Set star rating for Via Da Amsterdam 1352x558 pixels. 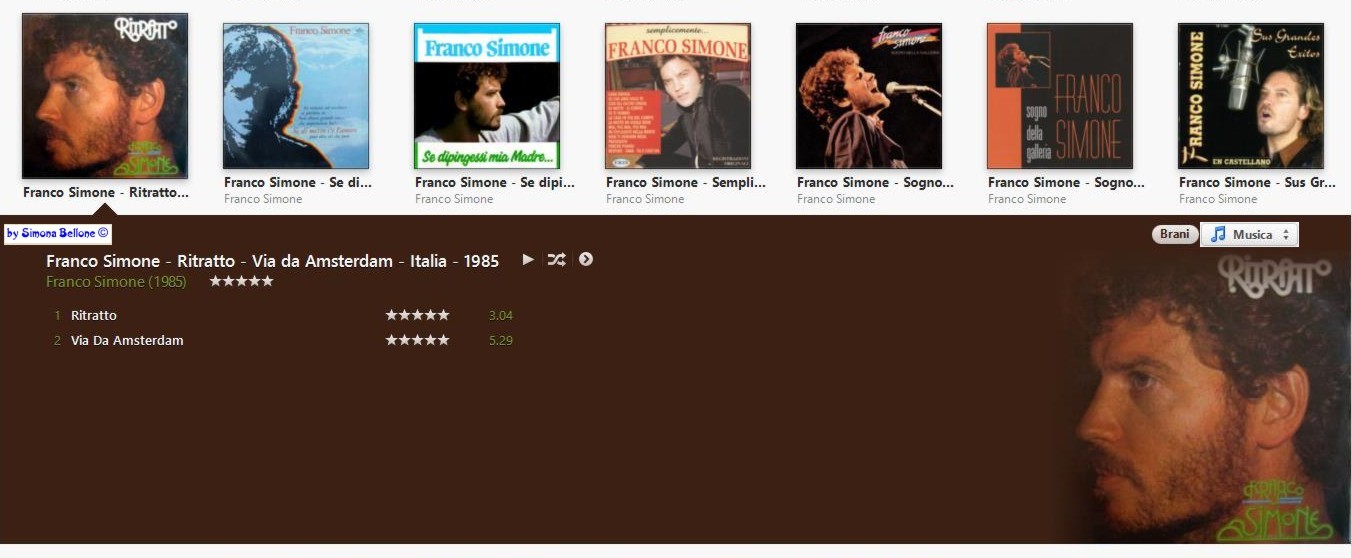coord(417,340)
